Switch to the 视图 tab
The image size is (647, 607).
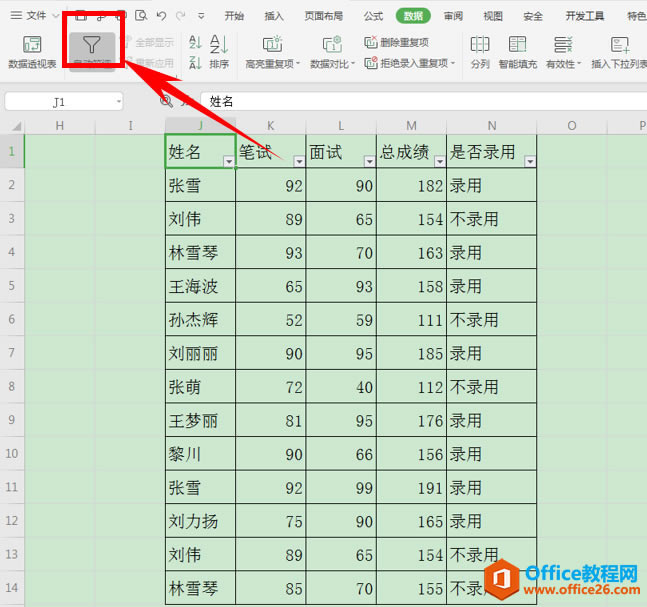(x=493, y=16)
